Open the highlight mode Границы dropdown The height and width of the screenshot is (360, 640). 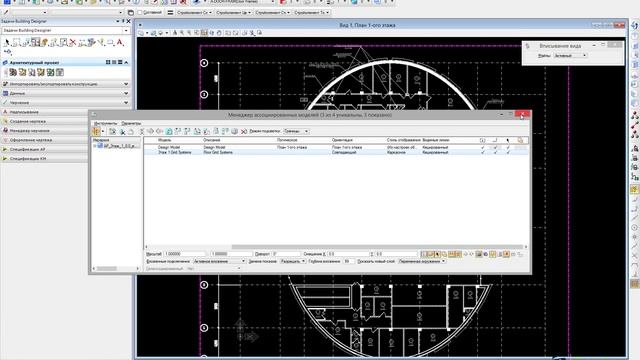coord(296,131)
